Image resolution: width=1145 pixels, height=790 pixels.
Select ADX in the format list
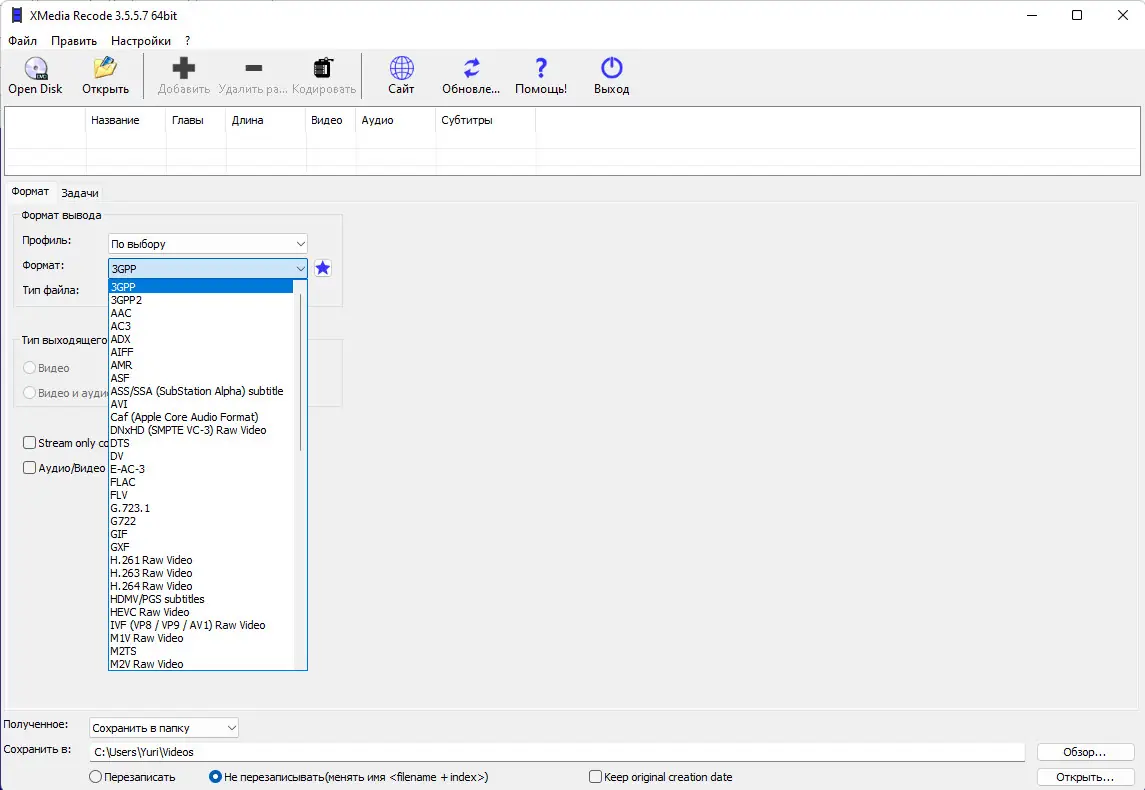click(201, 340)
